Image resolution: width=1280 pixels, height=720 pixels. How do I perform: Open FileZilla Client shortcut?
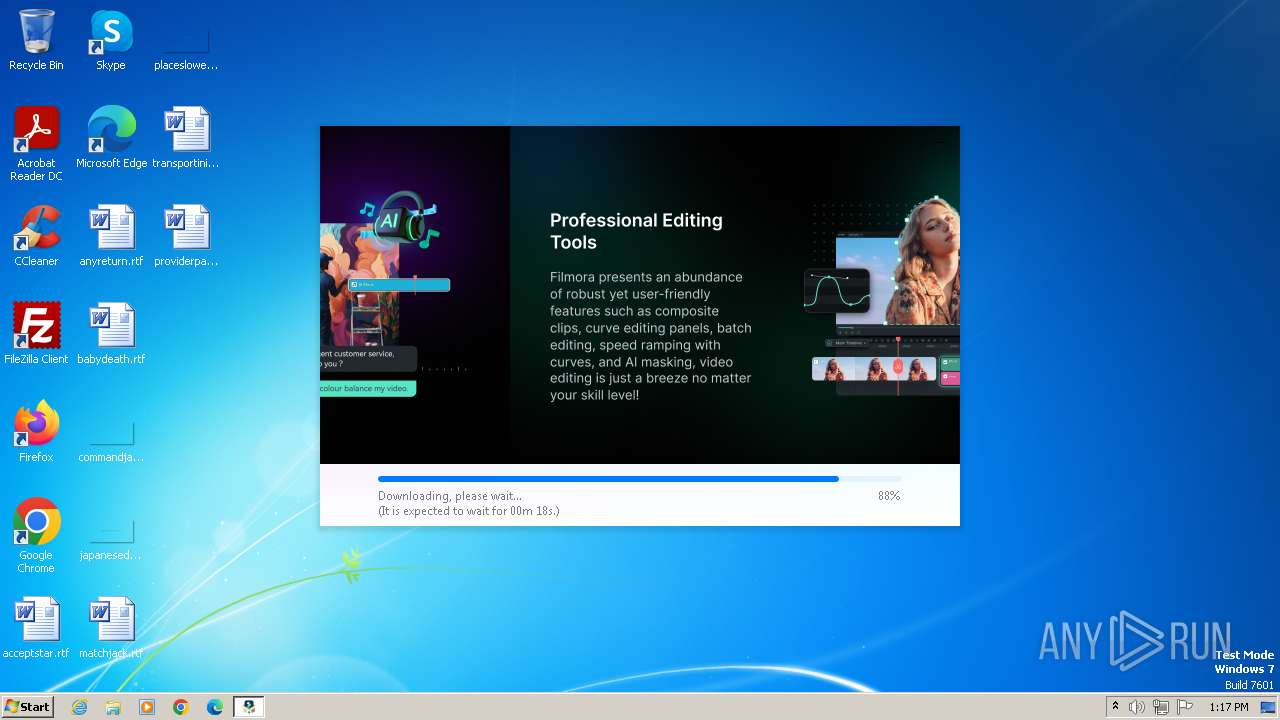(x=36, y=334)
